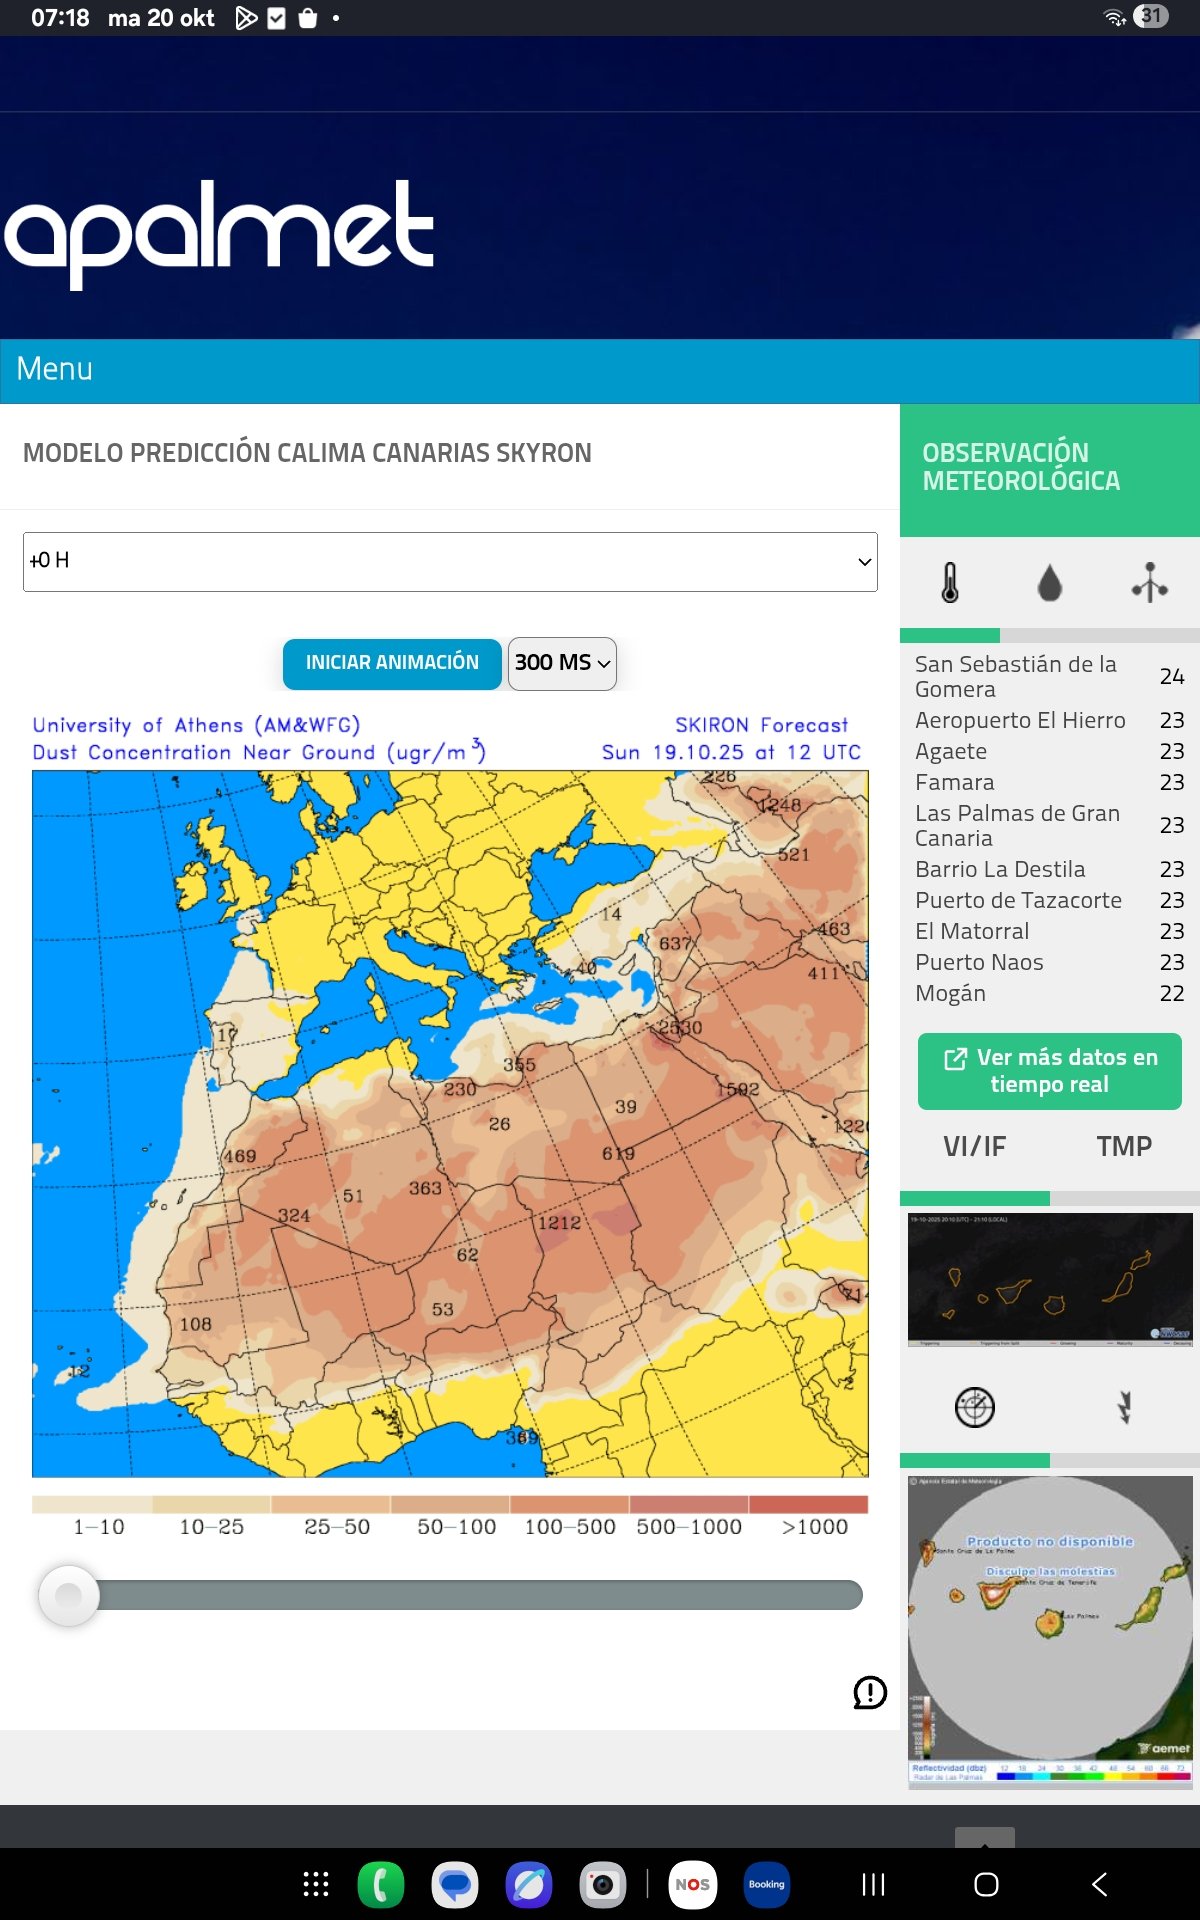Click the feedback exclamation bubble icon

[x=869, y=1692]
